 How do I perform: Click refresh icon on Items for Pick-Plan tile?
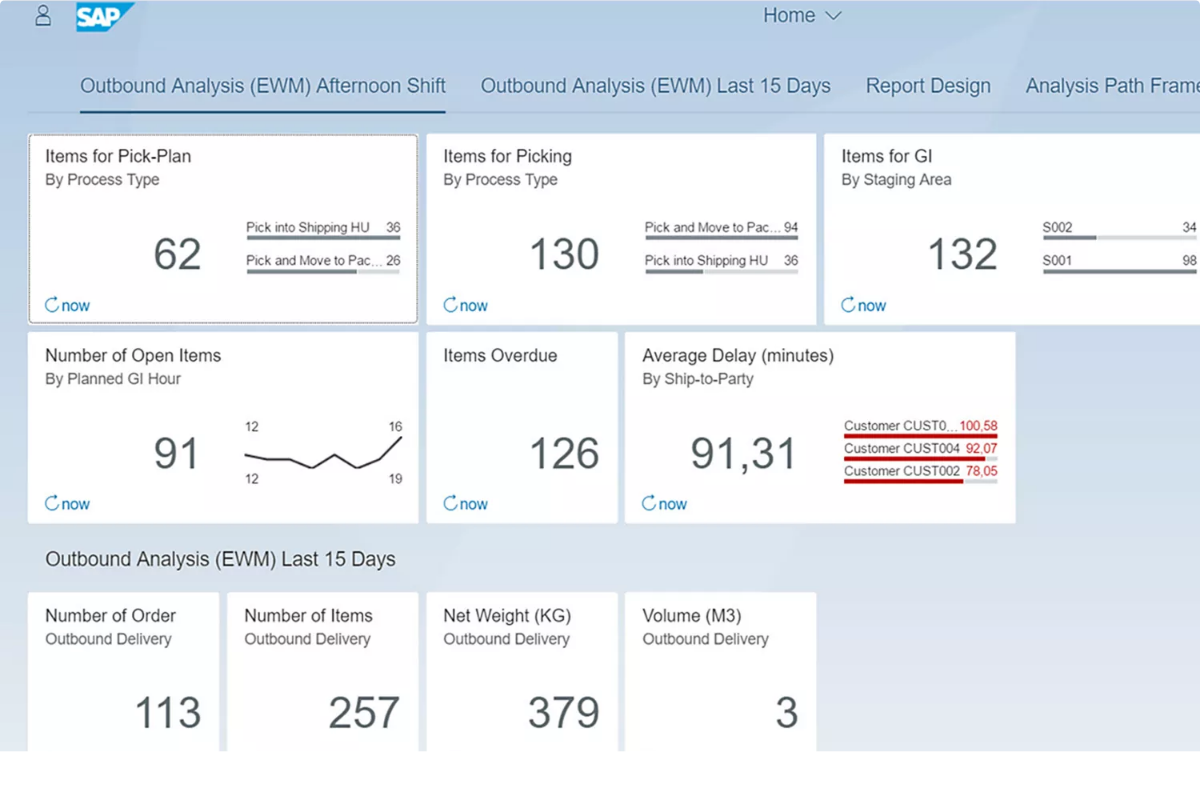pos(52,305)
